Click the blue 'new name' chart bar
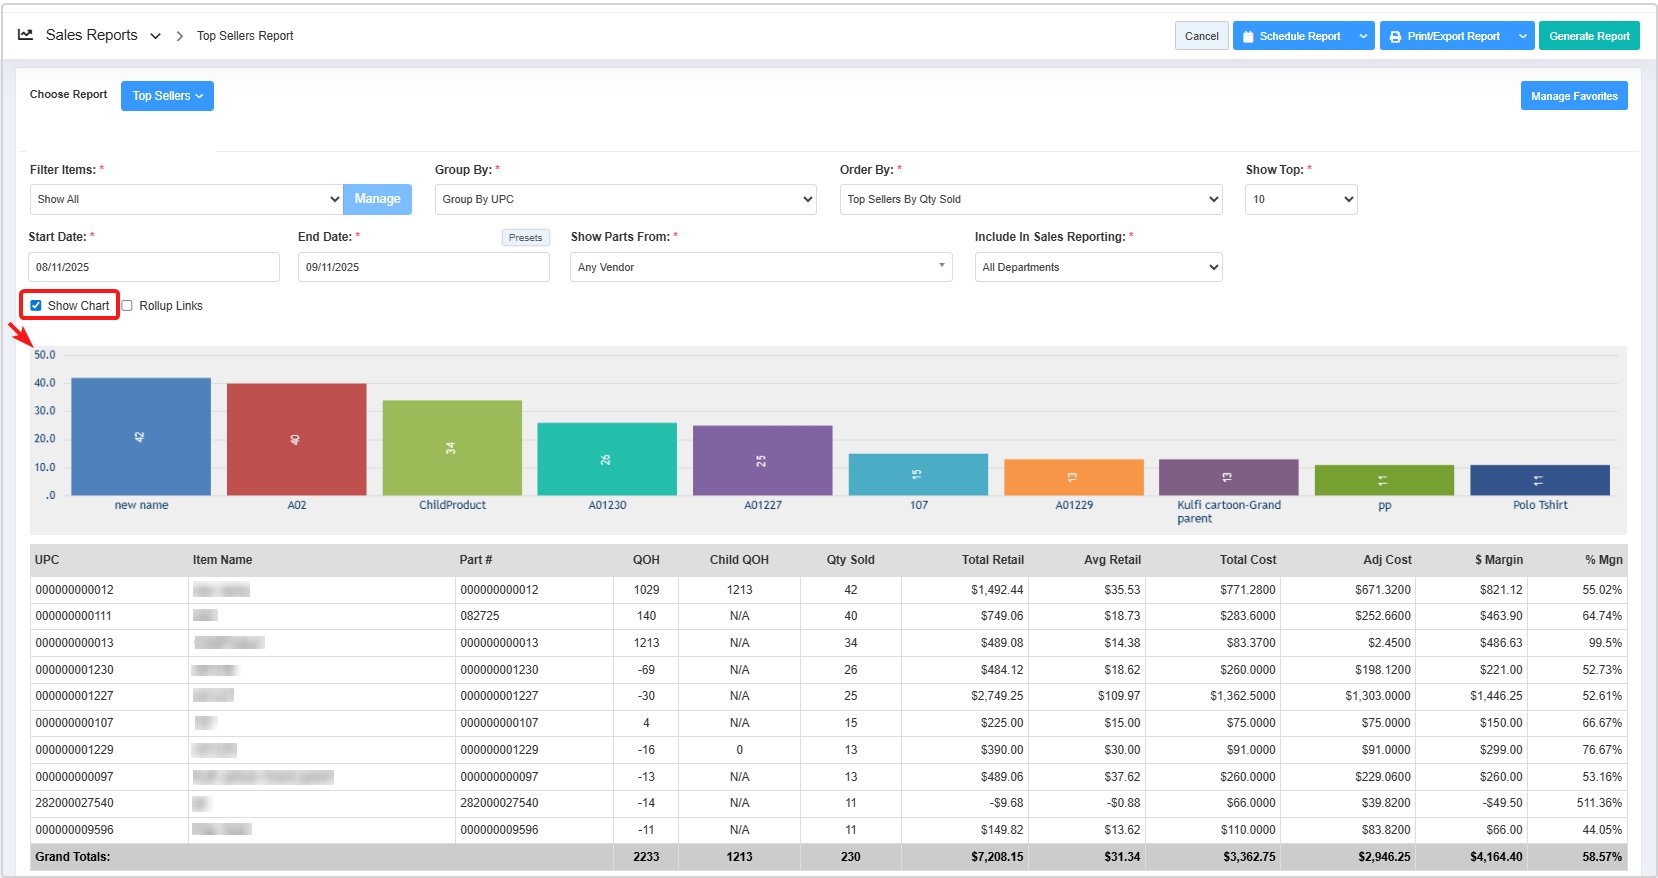The image size is (1658, 878). 141,437
